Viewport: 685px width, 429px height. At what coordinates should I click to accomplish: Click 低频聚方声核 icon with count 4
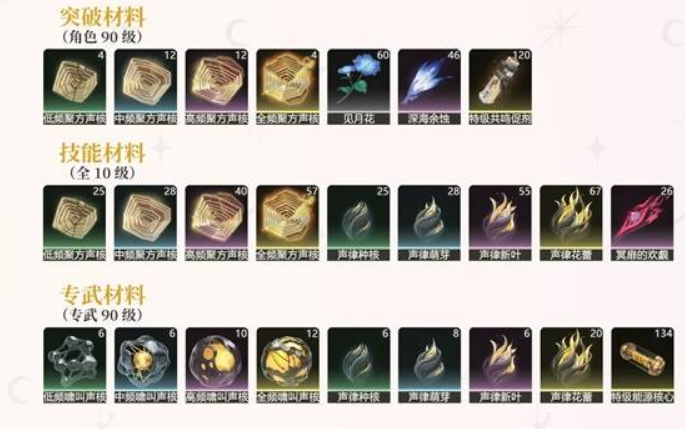75,86
